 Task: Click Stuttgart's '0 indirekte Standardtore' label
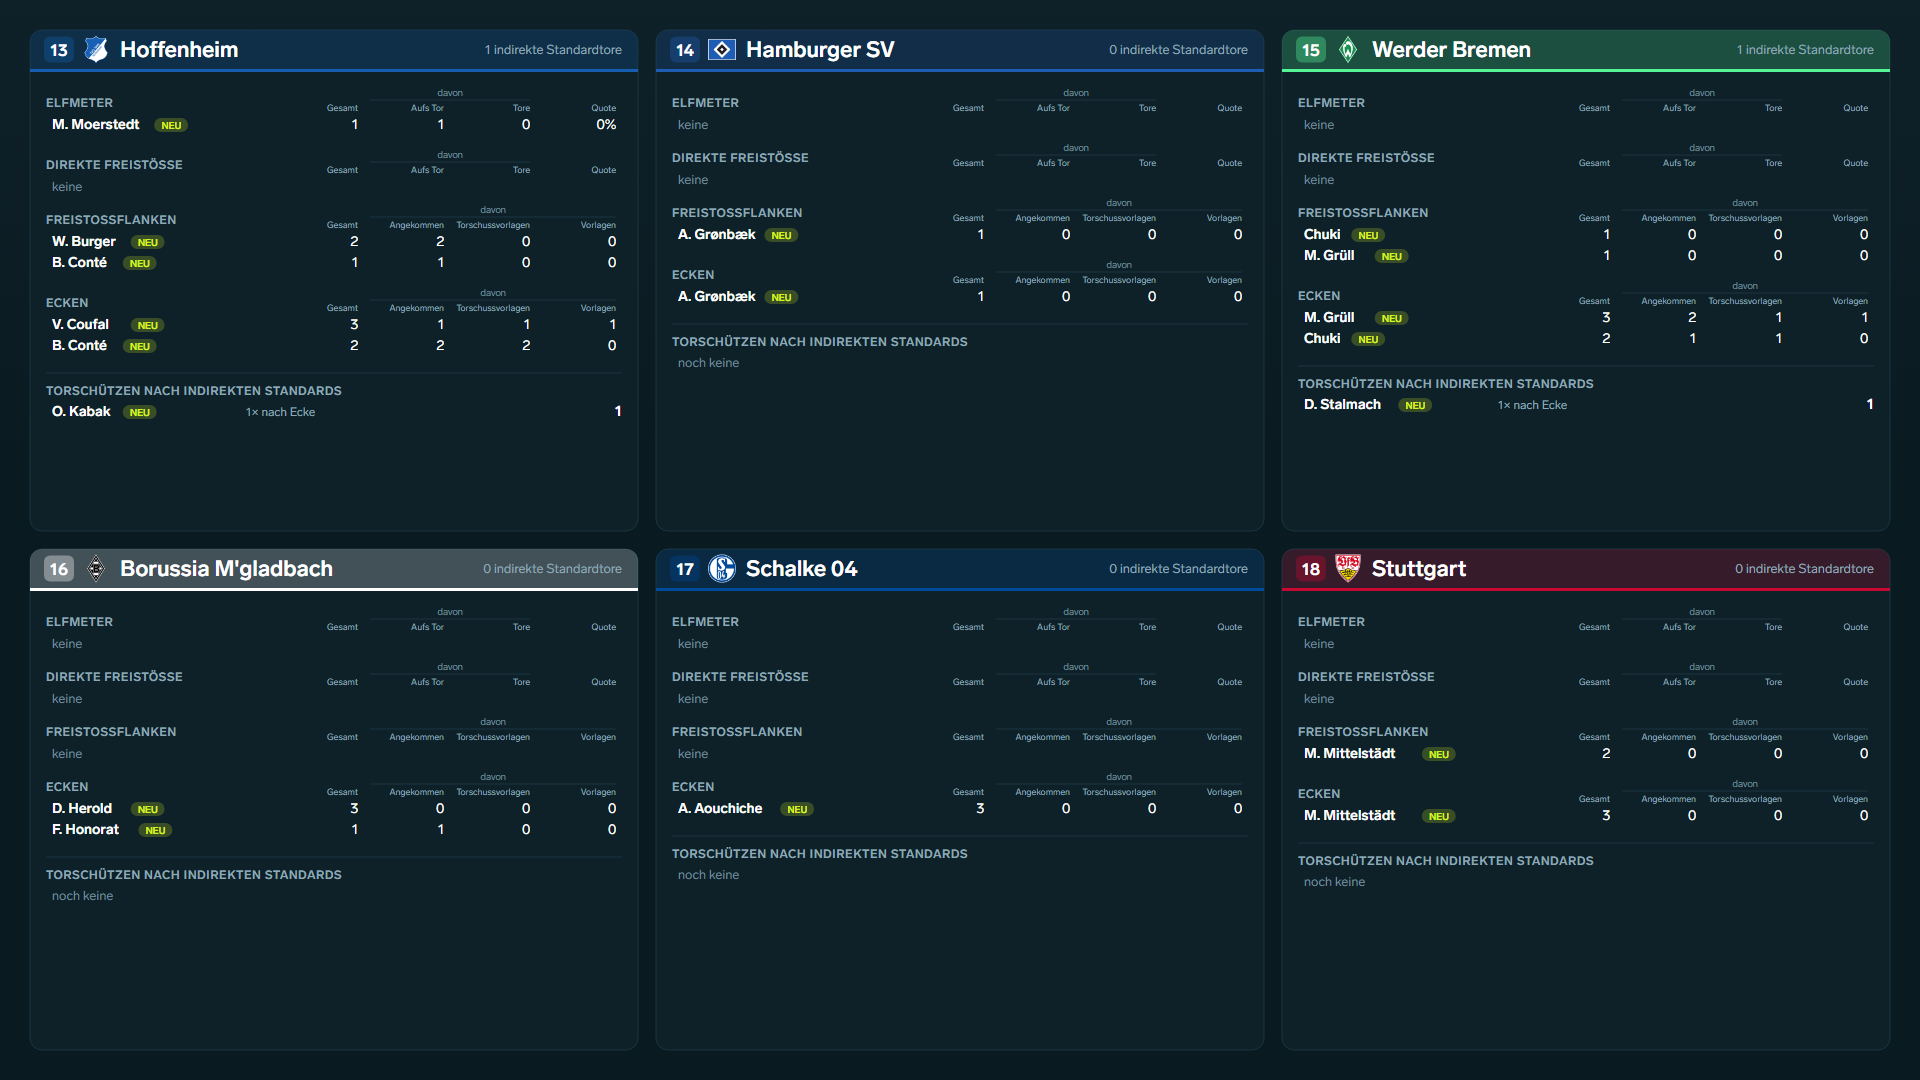coord(1804,569)
